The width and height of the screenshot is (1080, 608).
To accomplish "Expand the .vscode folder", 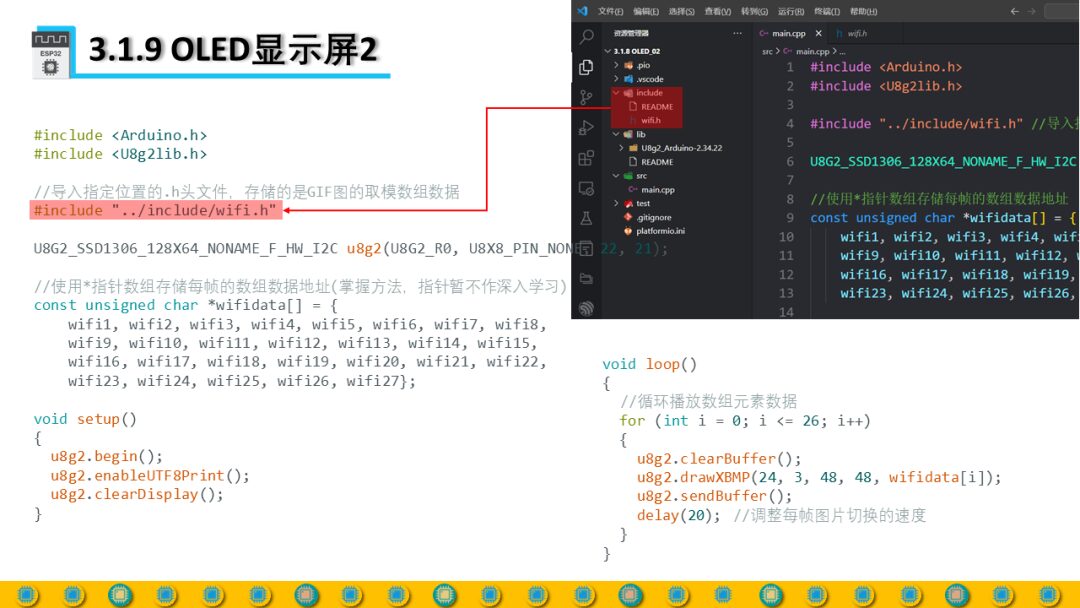I will (616, 79).
